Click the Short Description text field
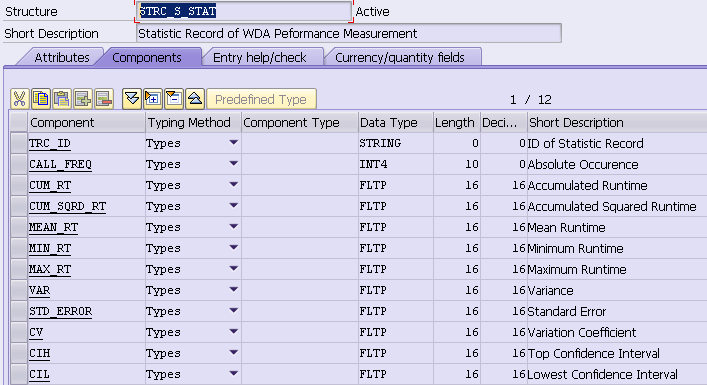This screenshot has width=707, height=385. pos(349,34)
